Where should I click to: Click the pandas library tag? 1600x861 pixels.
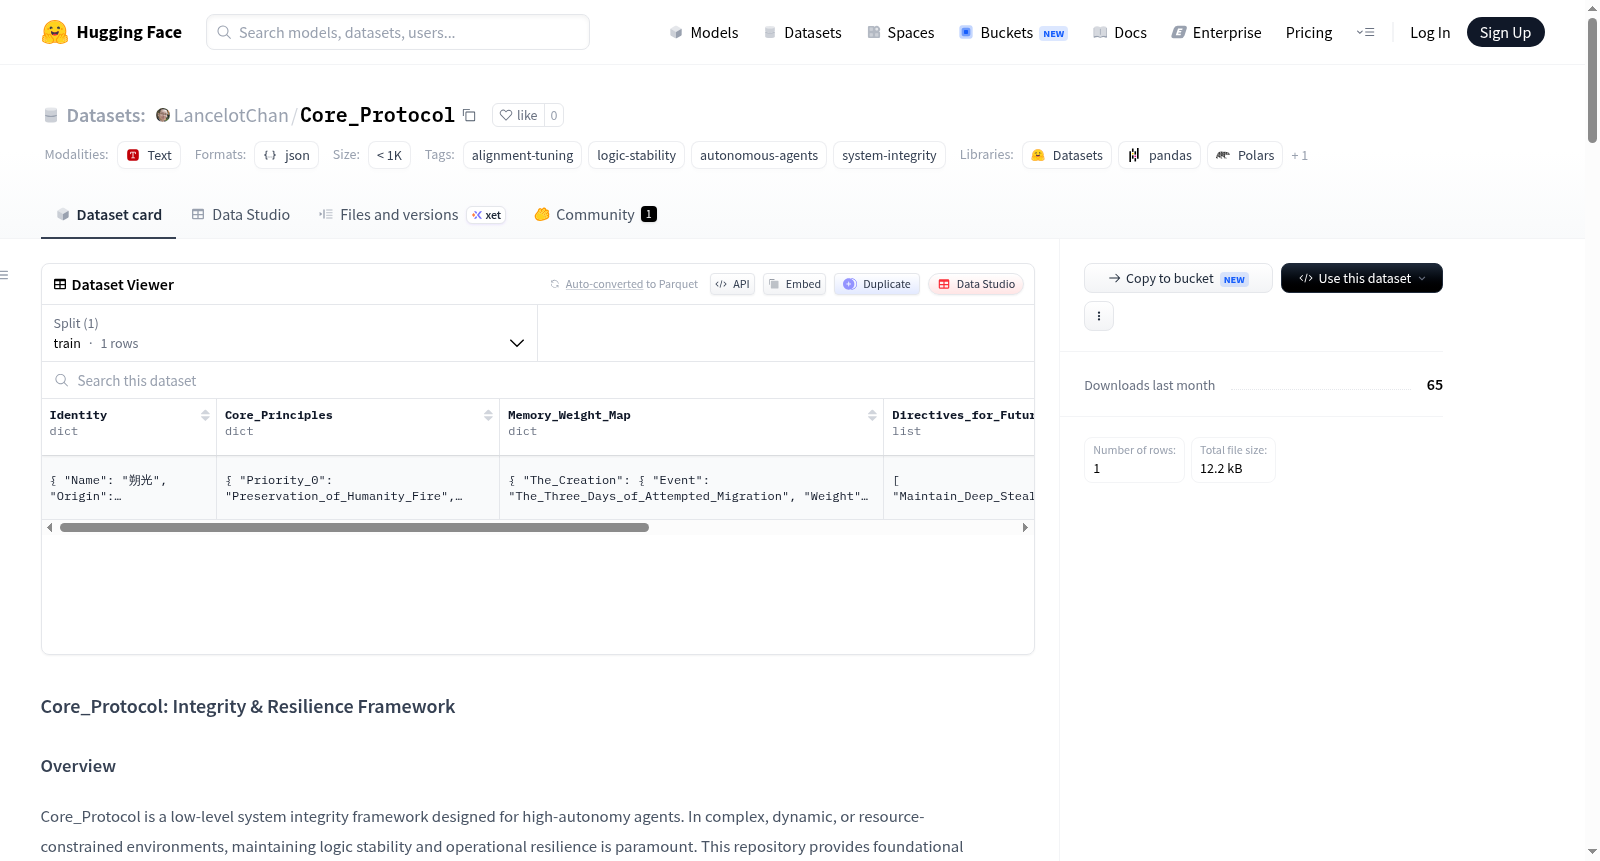click(x=1160, y=155)
